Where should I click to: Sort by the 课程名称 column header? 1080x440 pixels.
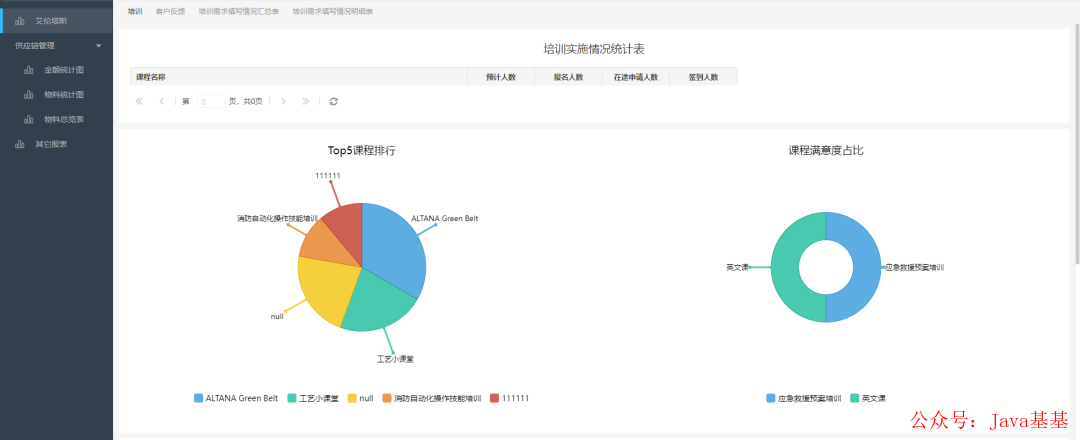[x=298, y=76]
